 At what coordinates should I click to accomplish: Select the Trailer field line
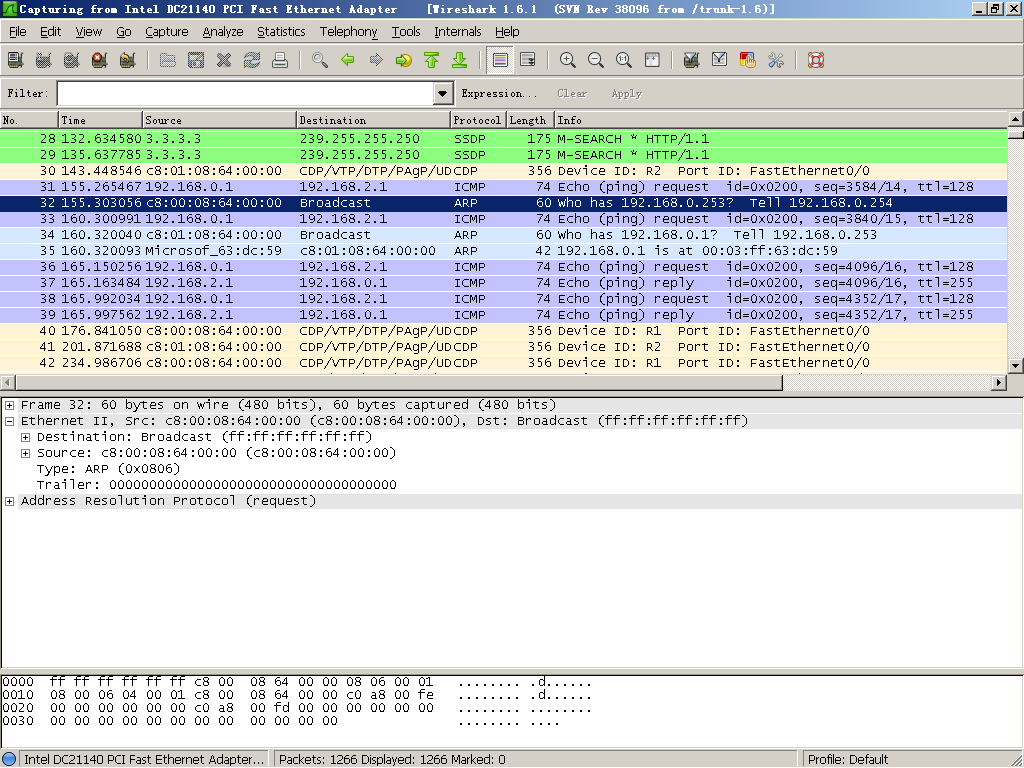[217, 485]
